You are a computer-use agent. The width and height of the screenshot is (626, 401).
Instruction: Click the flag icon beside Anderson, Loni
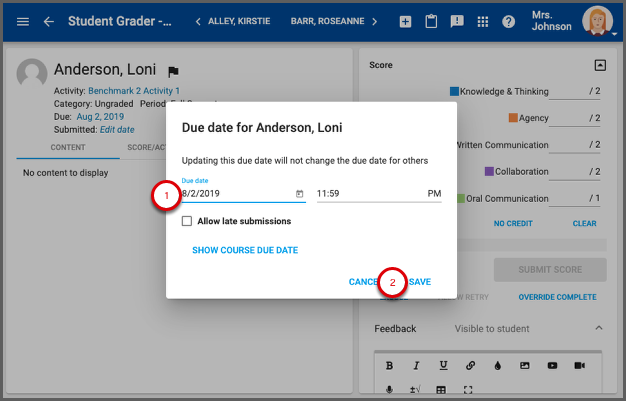click(173, 72)
